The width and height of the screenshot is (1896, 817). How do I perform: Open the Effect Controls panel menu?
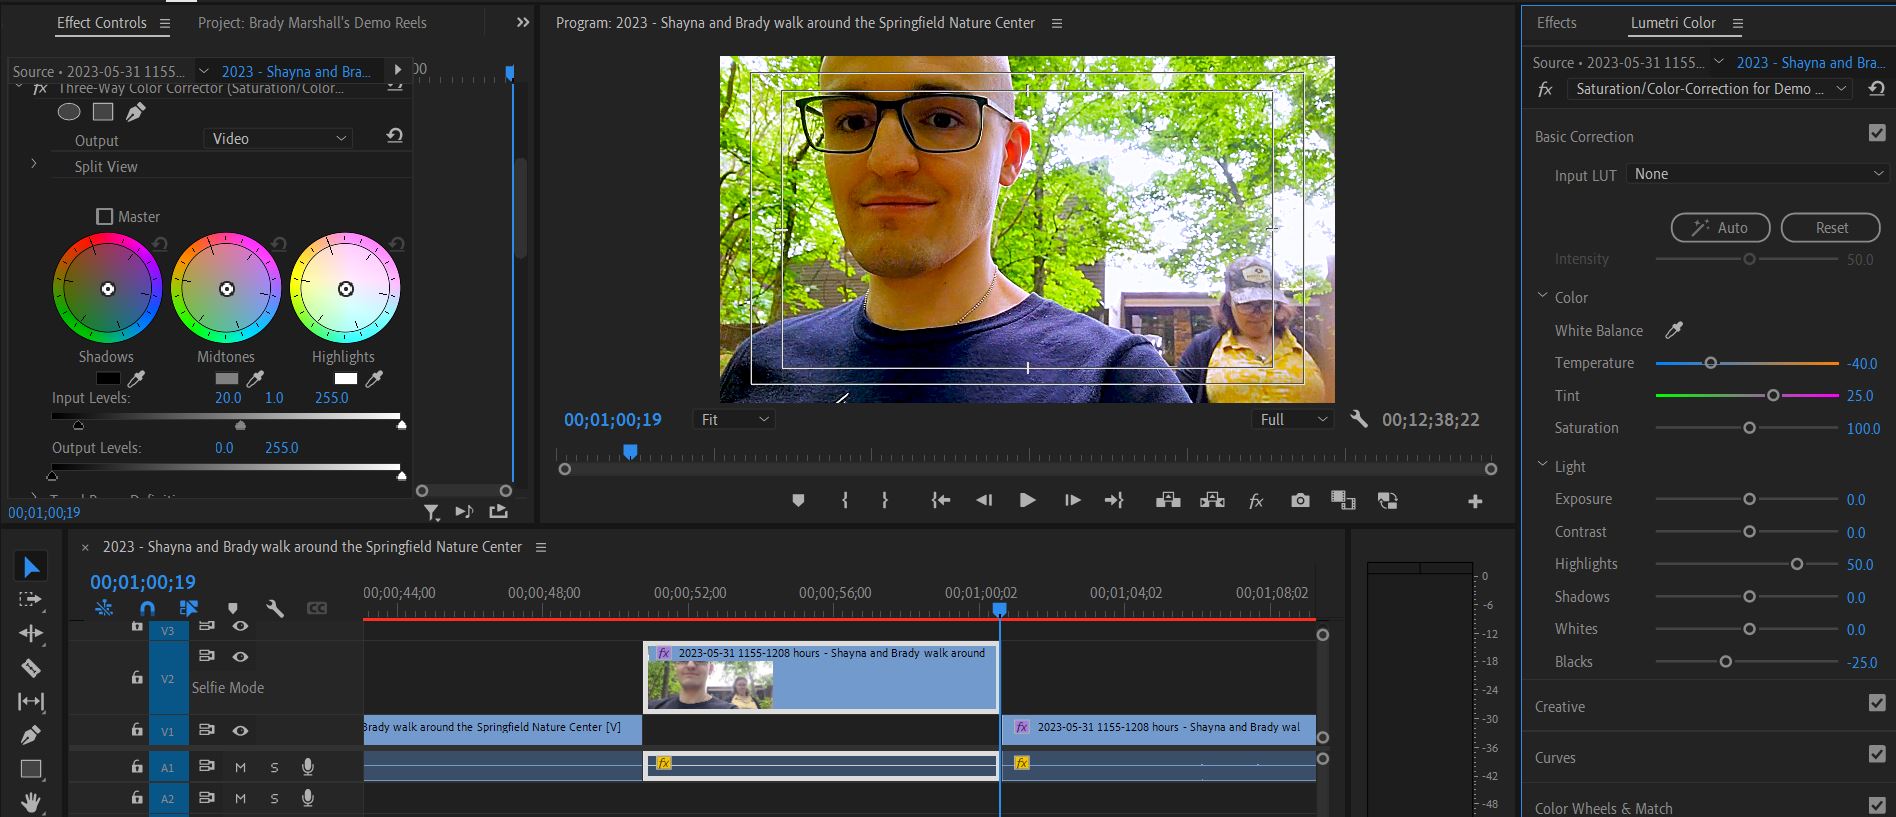pos(165,23)
